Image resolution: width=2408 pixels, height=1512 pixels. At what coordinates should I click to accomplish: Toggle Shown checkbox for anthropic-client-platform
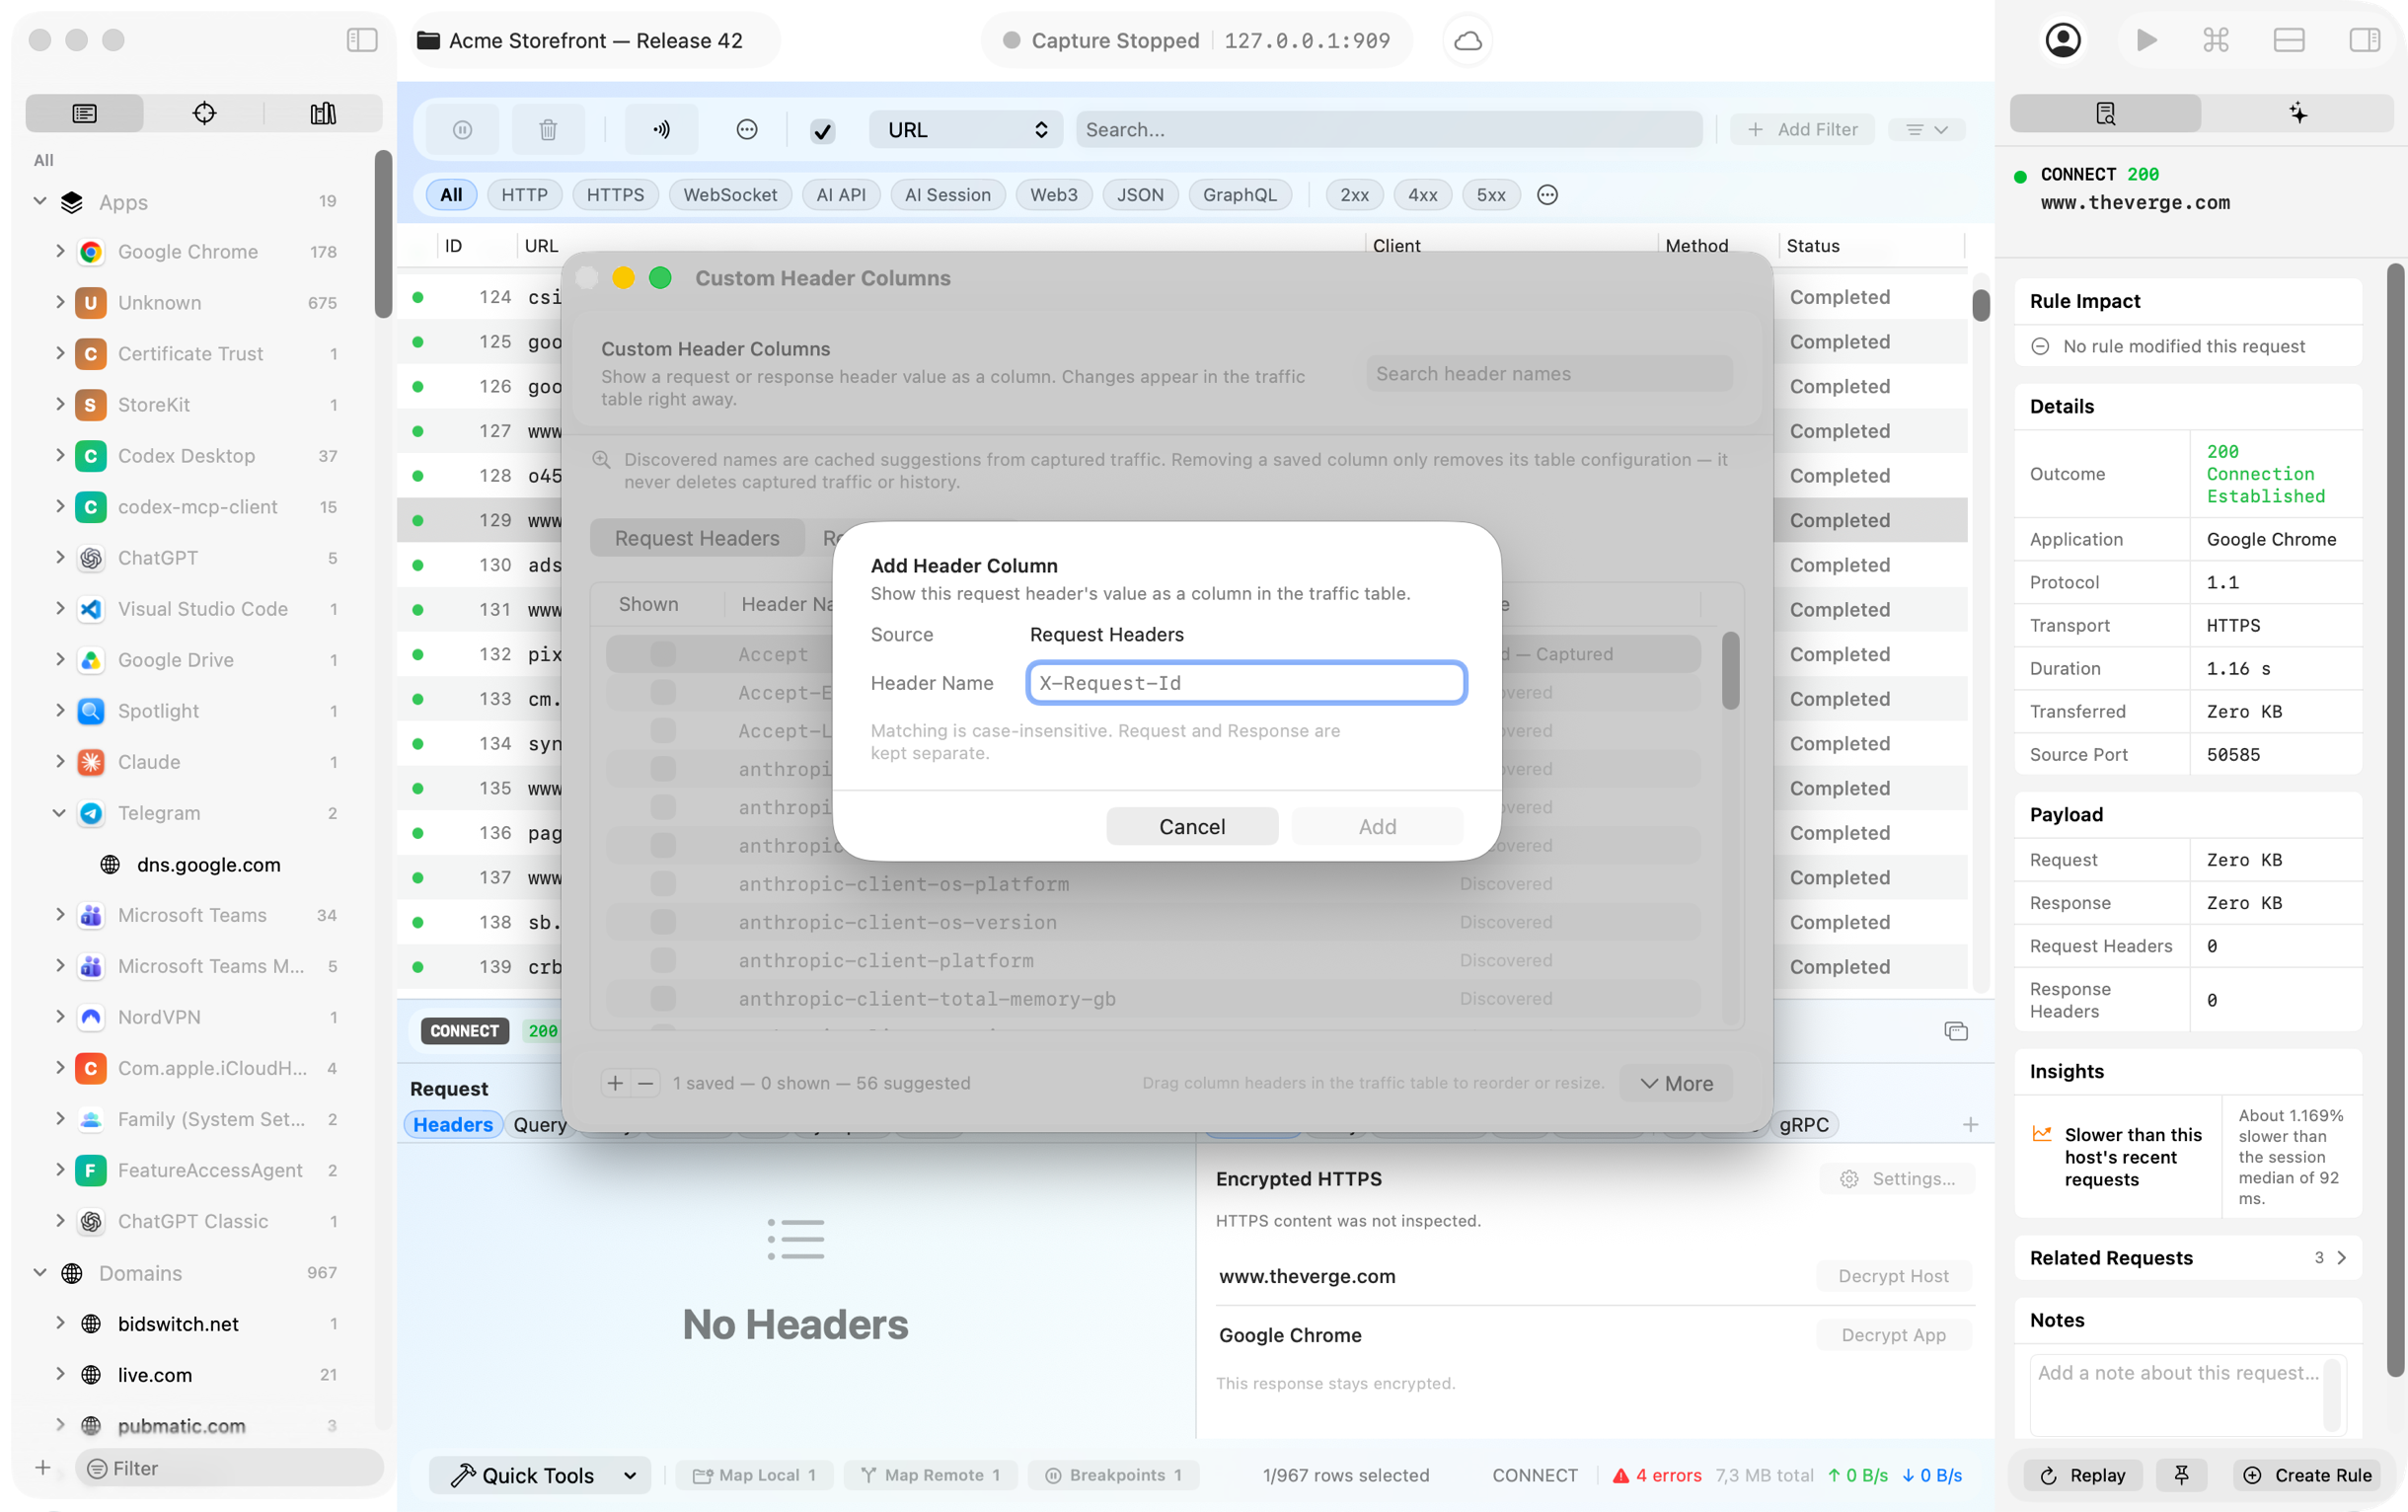coord(663,960)
